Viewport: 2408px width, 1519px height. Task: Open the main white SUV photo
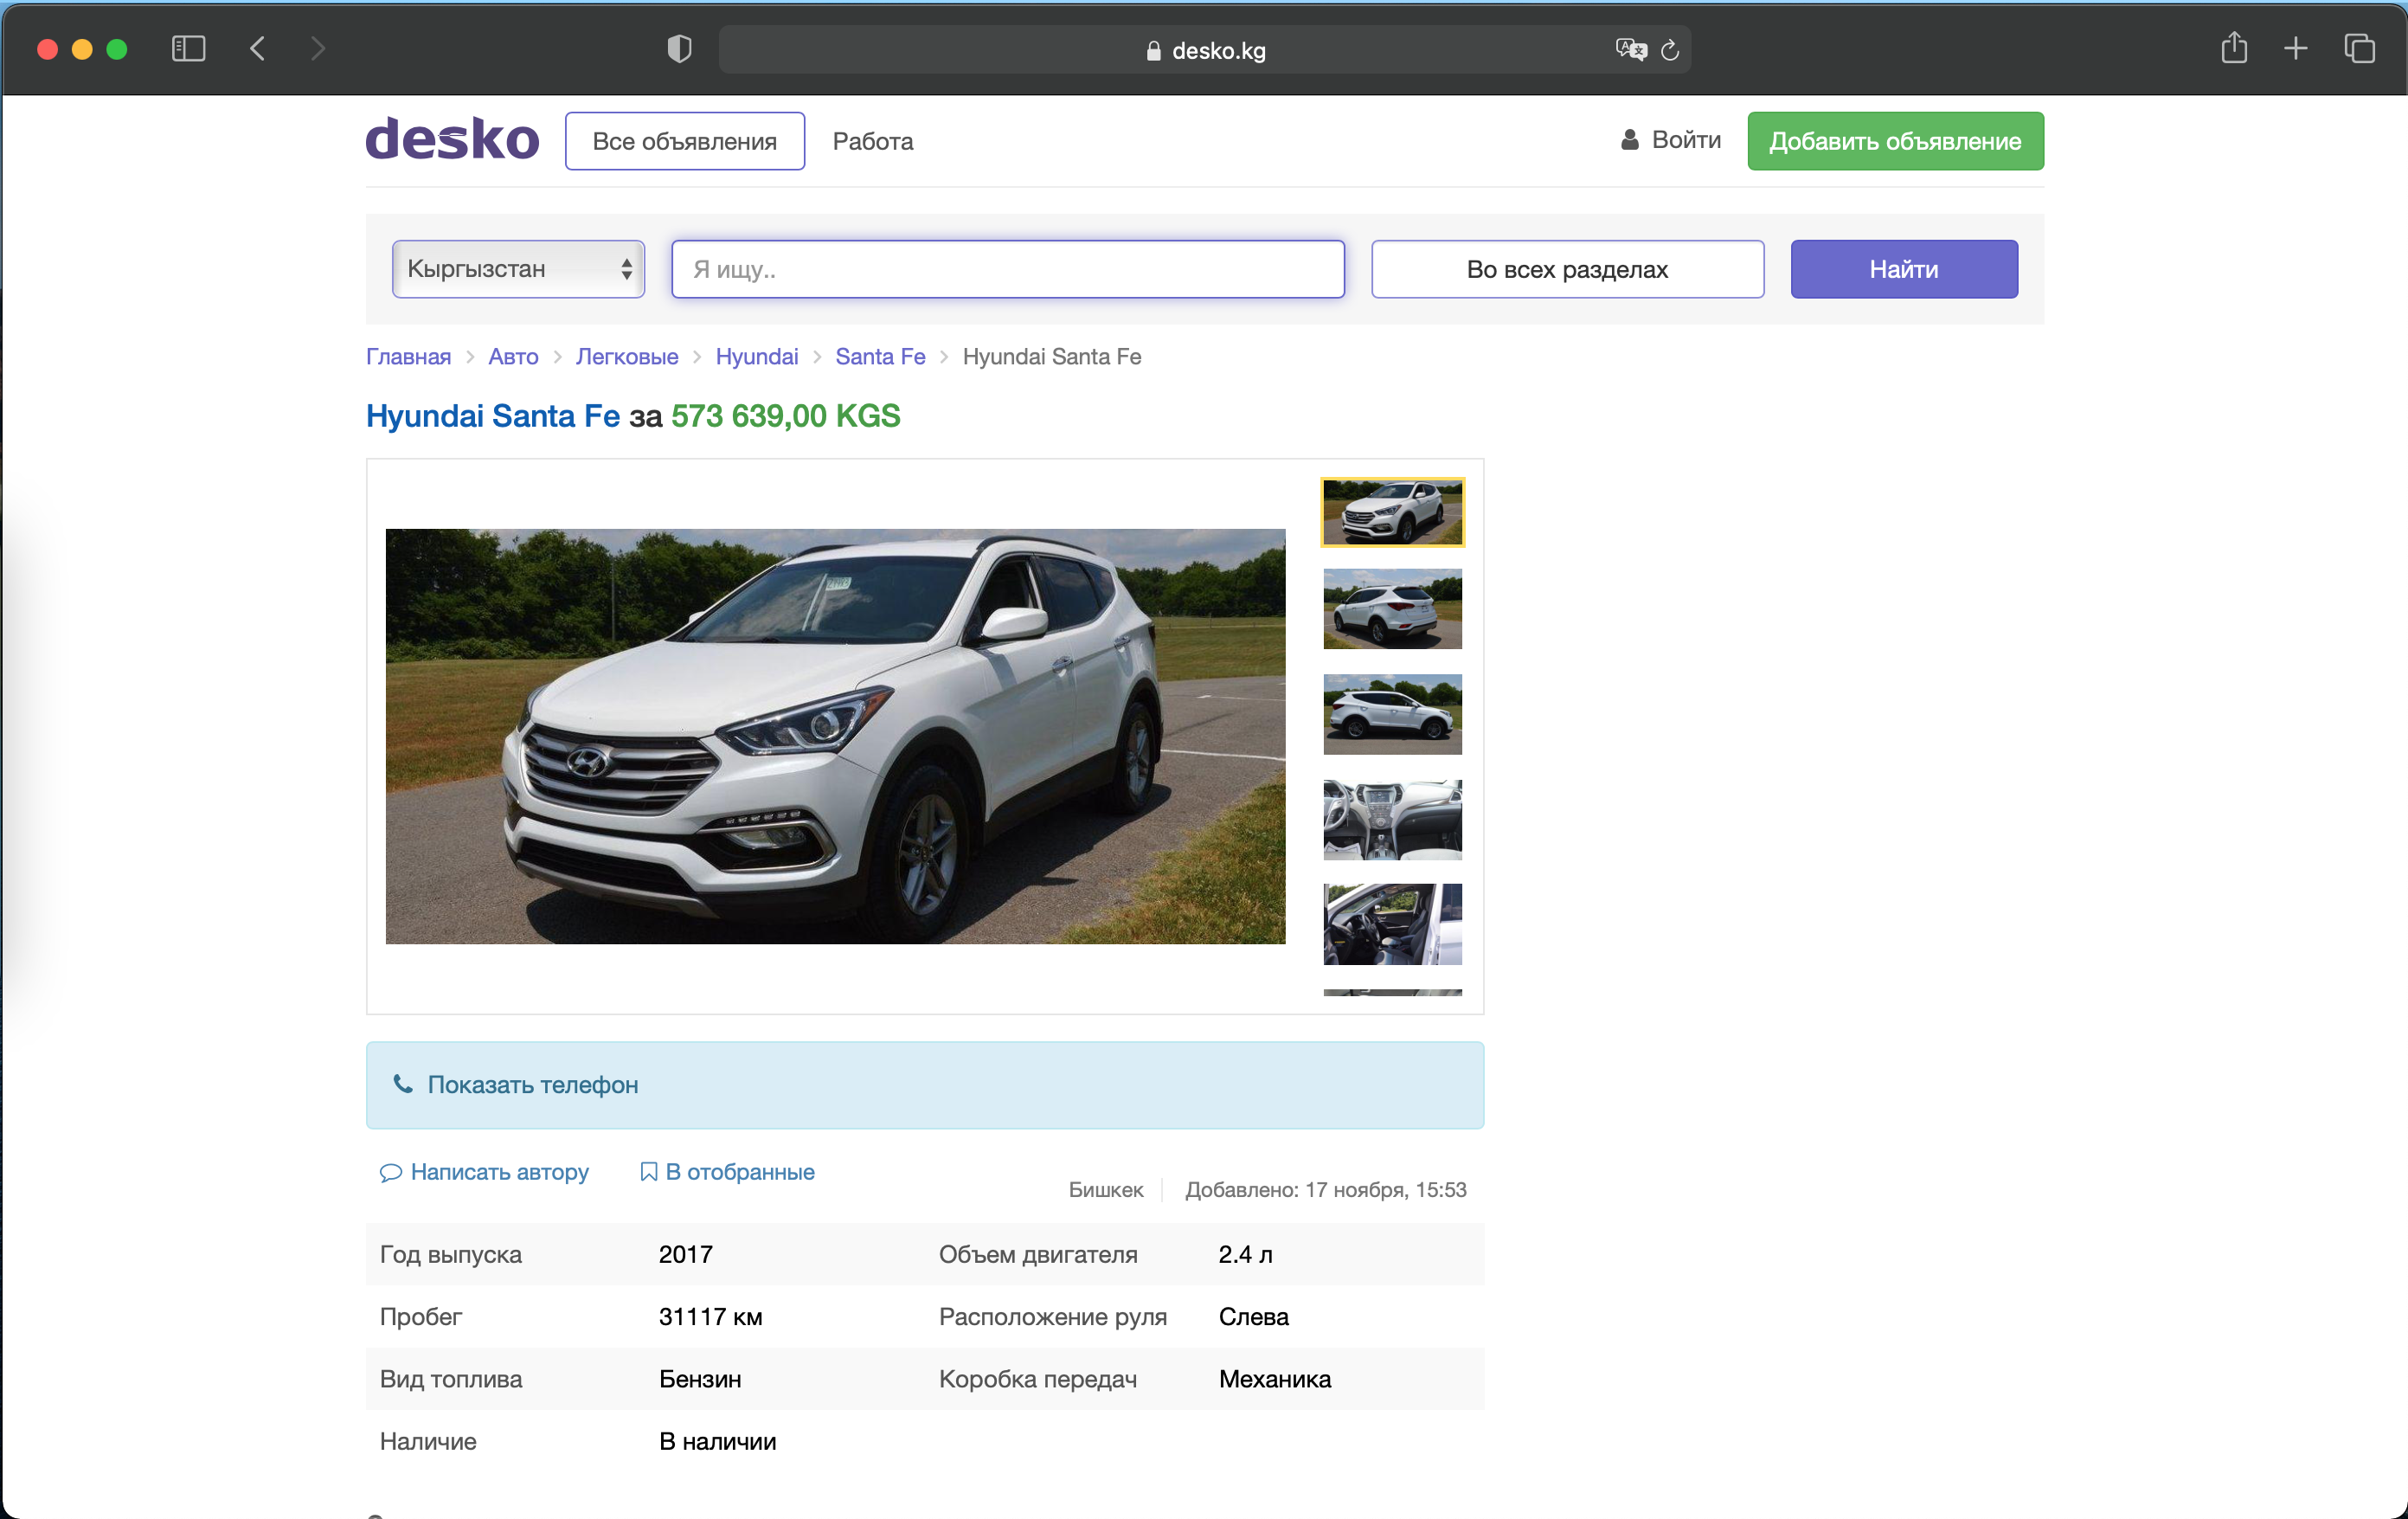tap(835, 736)
